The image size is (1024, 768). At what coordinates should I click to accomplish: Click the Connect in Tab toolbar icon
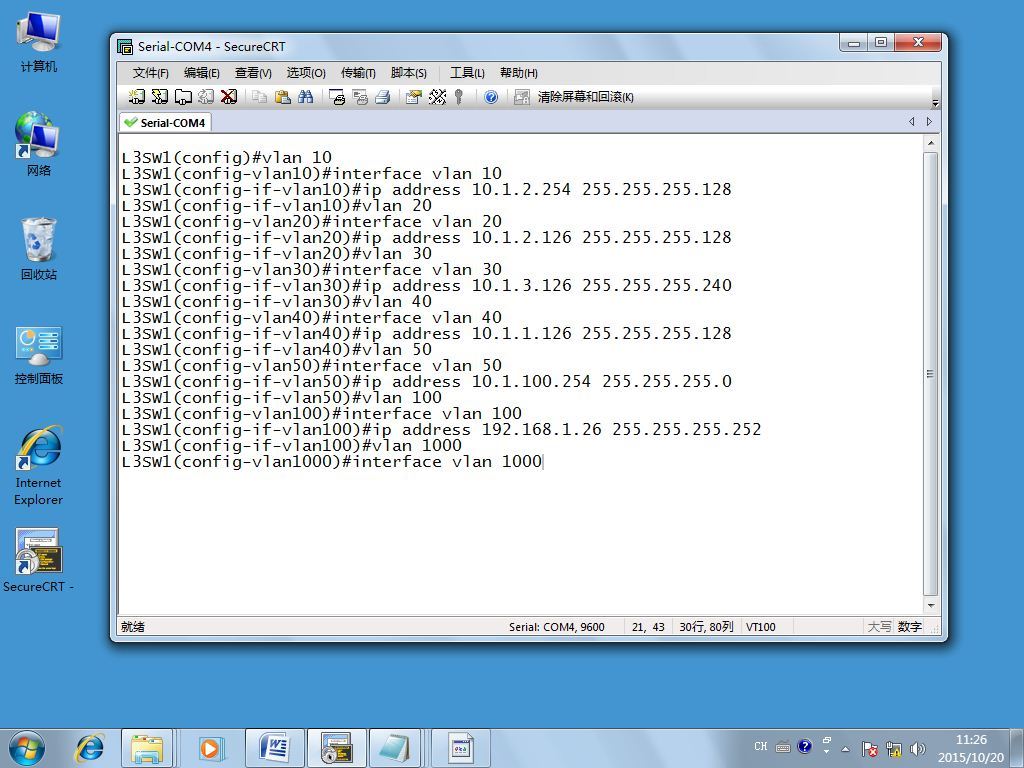pos(183,97)
